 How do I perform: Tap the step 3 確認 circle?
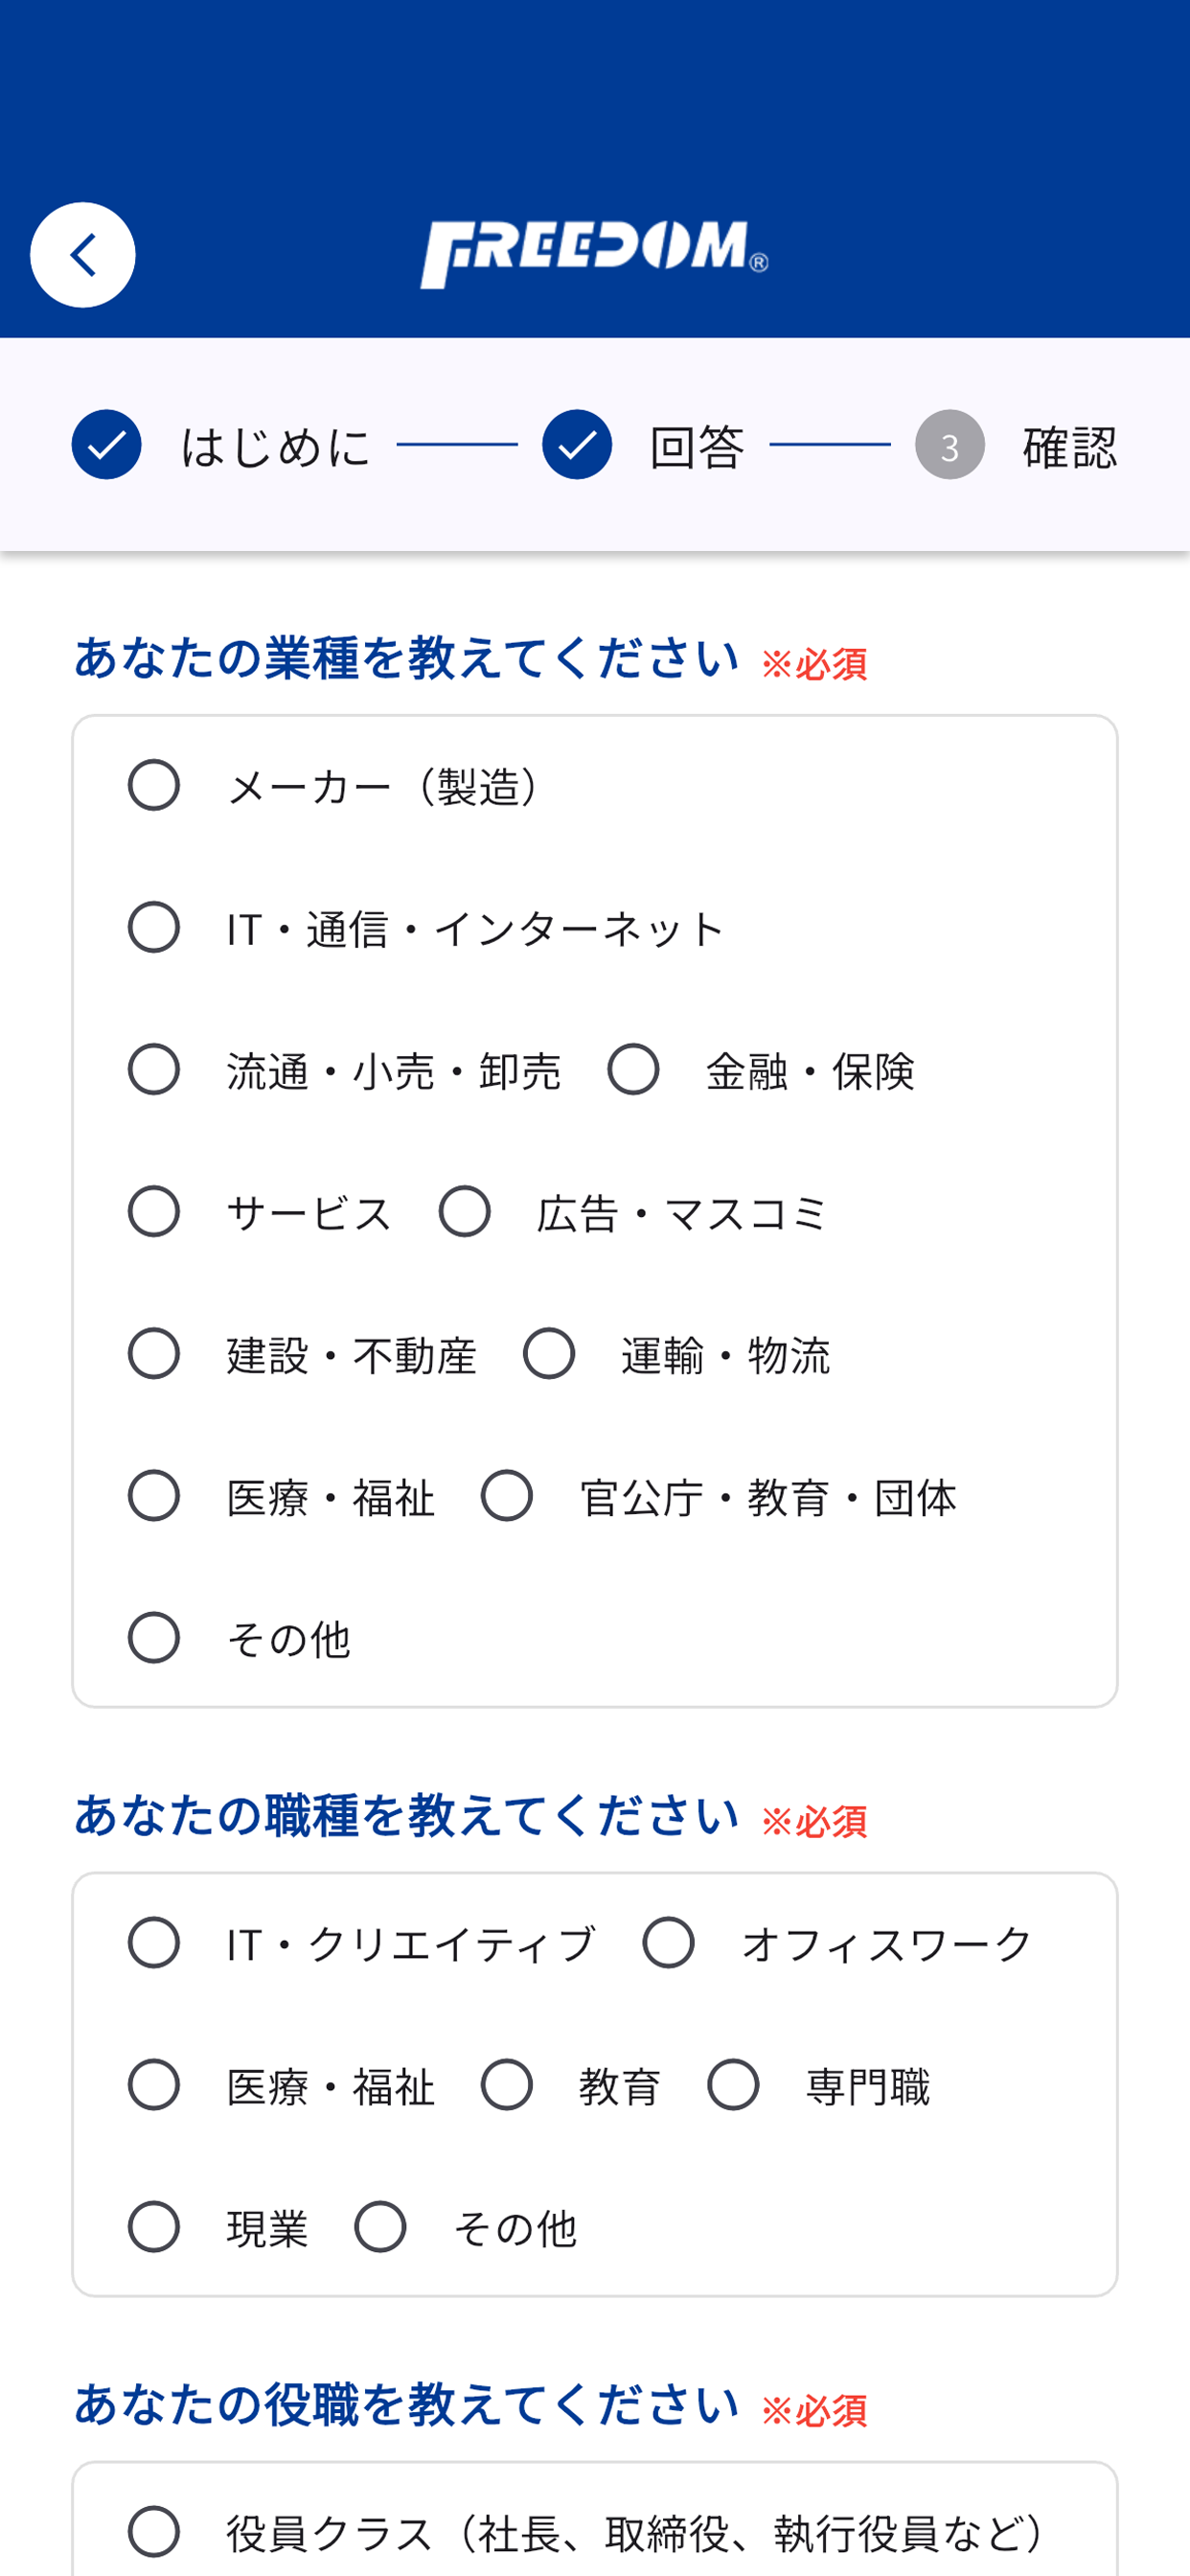950,445
